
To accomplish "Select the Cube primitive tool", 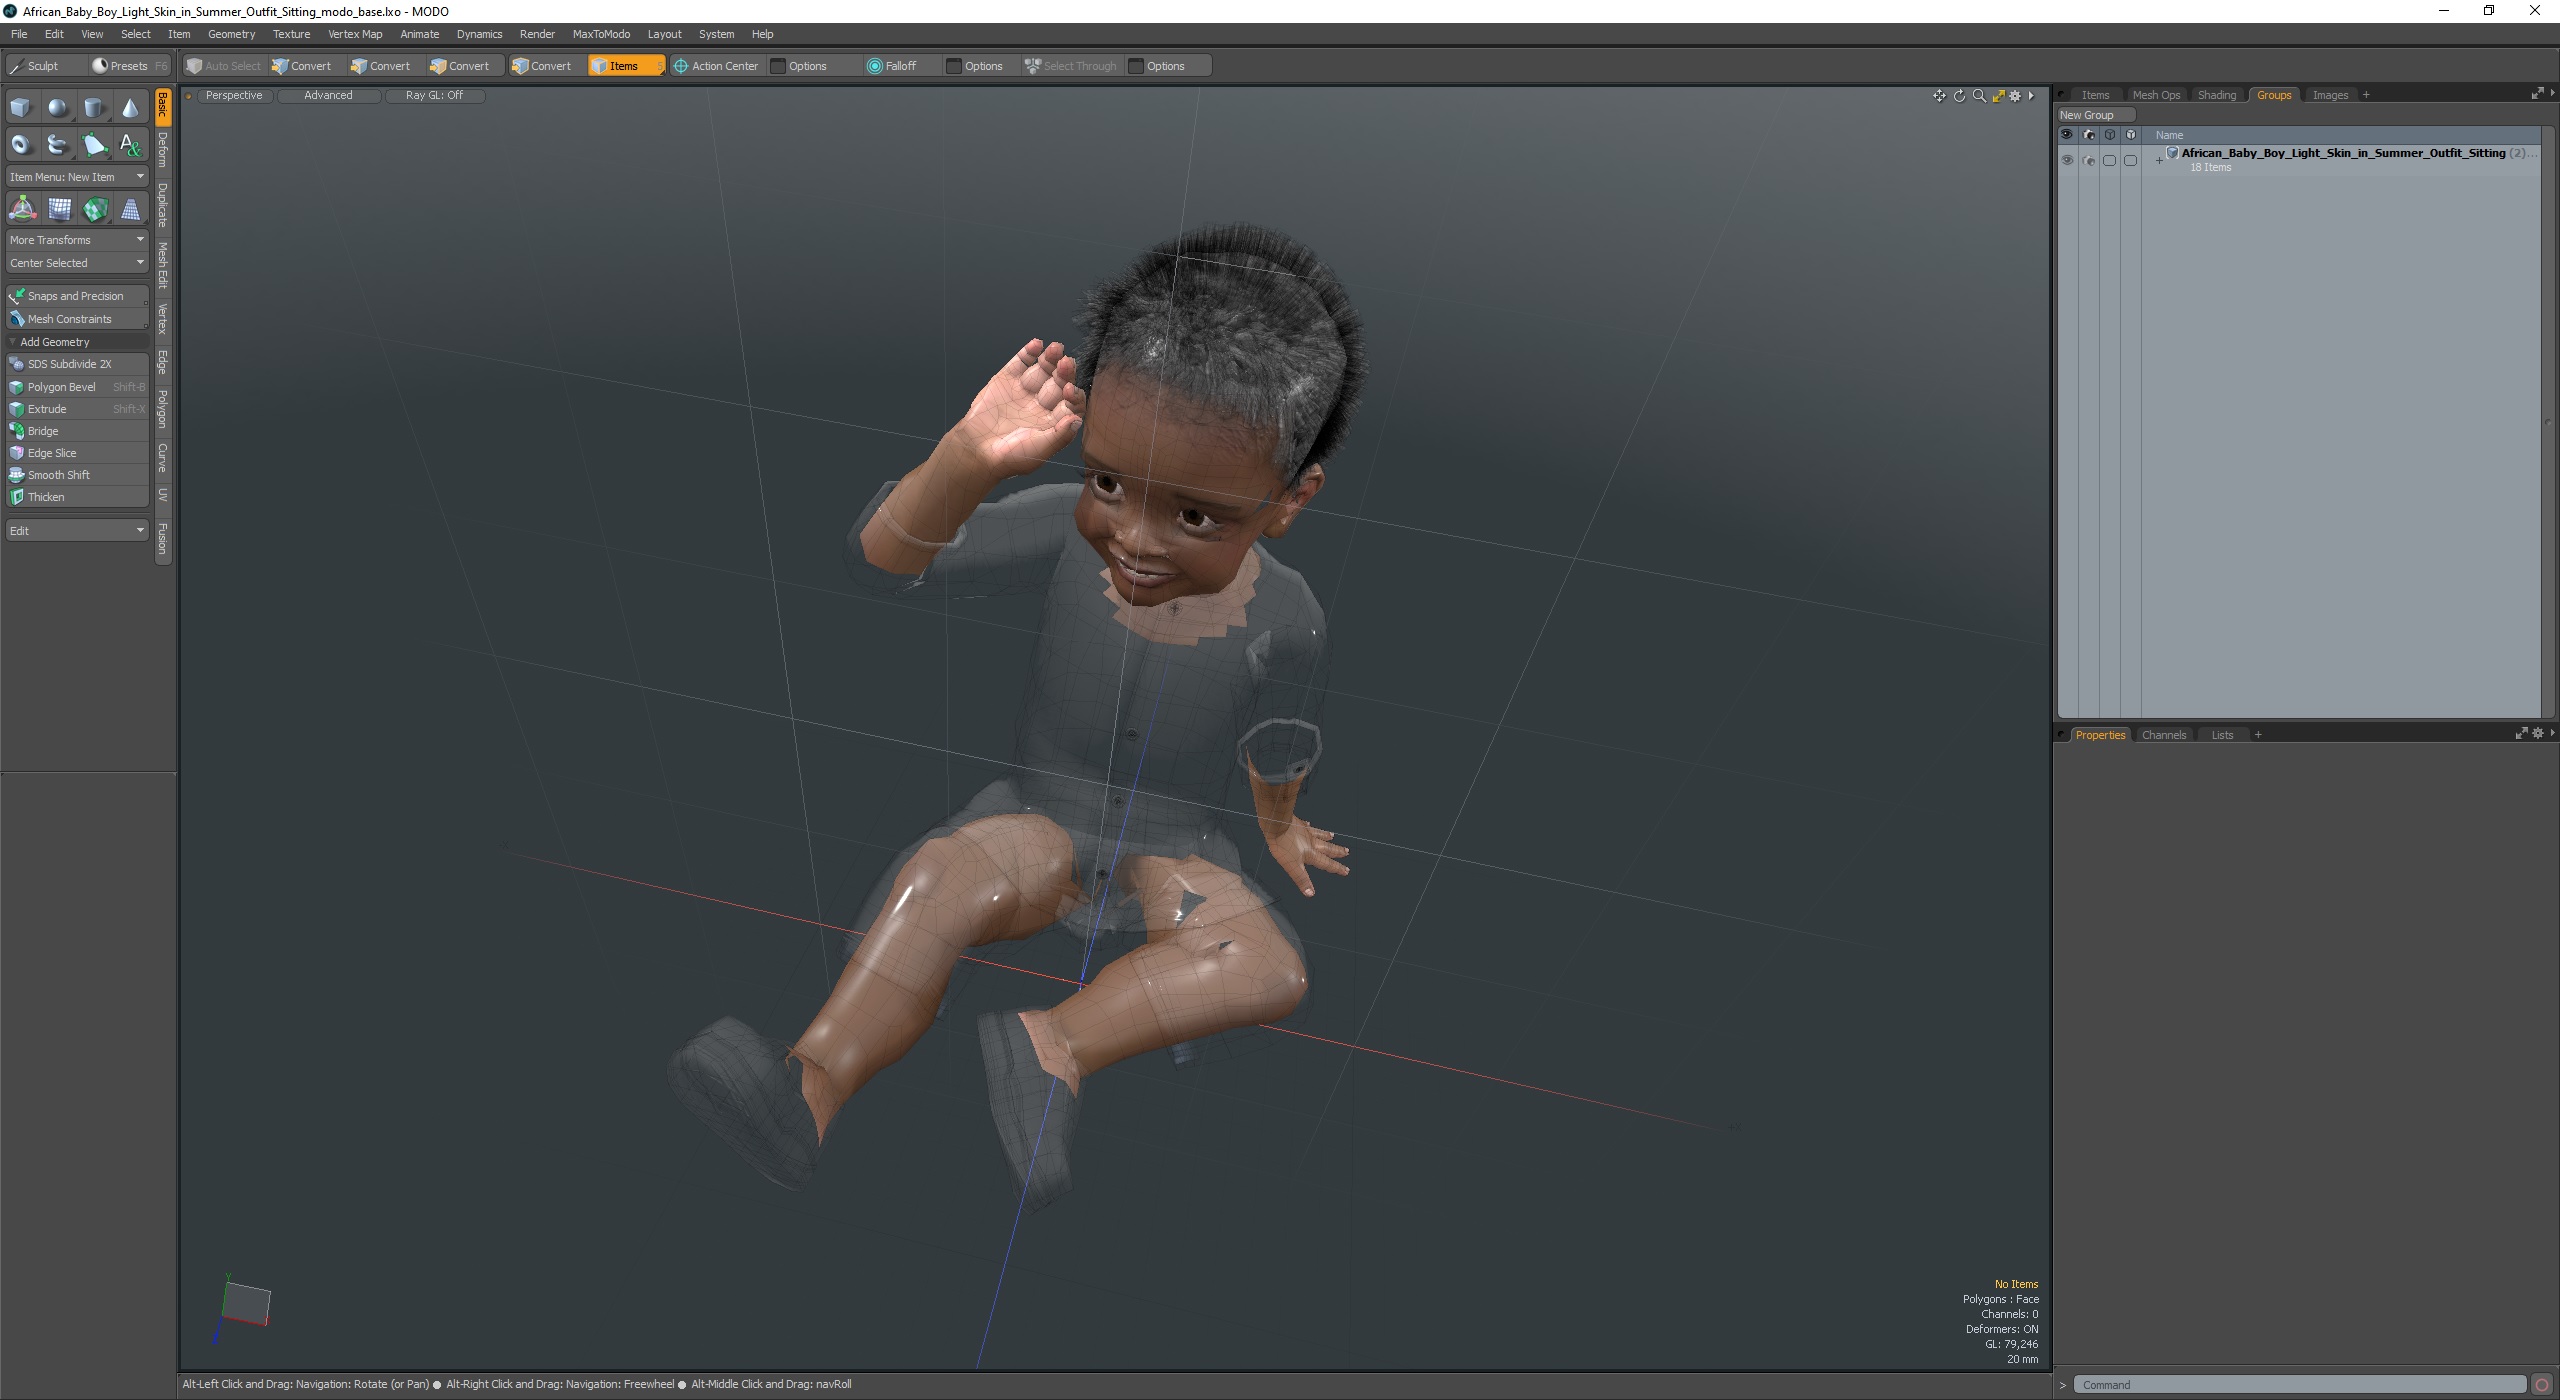I will [x=21, y=108].
